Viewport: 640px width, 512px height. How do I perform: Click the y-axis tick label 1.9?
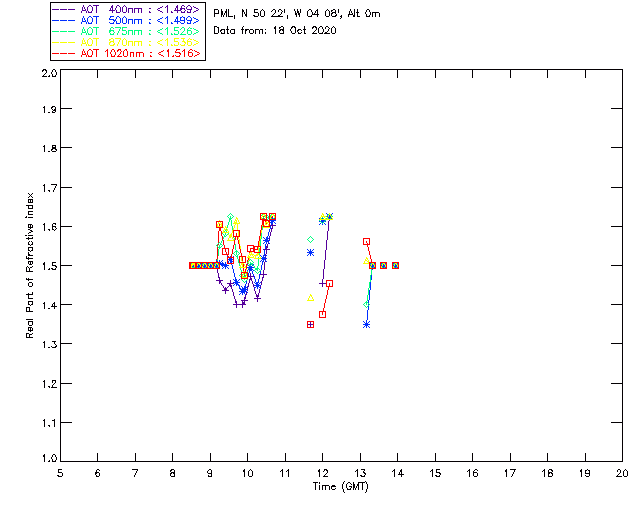point(49,109)
